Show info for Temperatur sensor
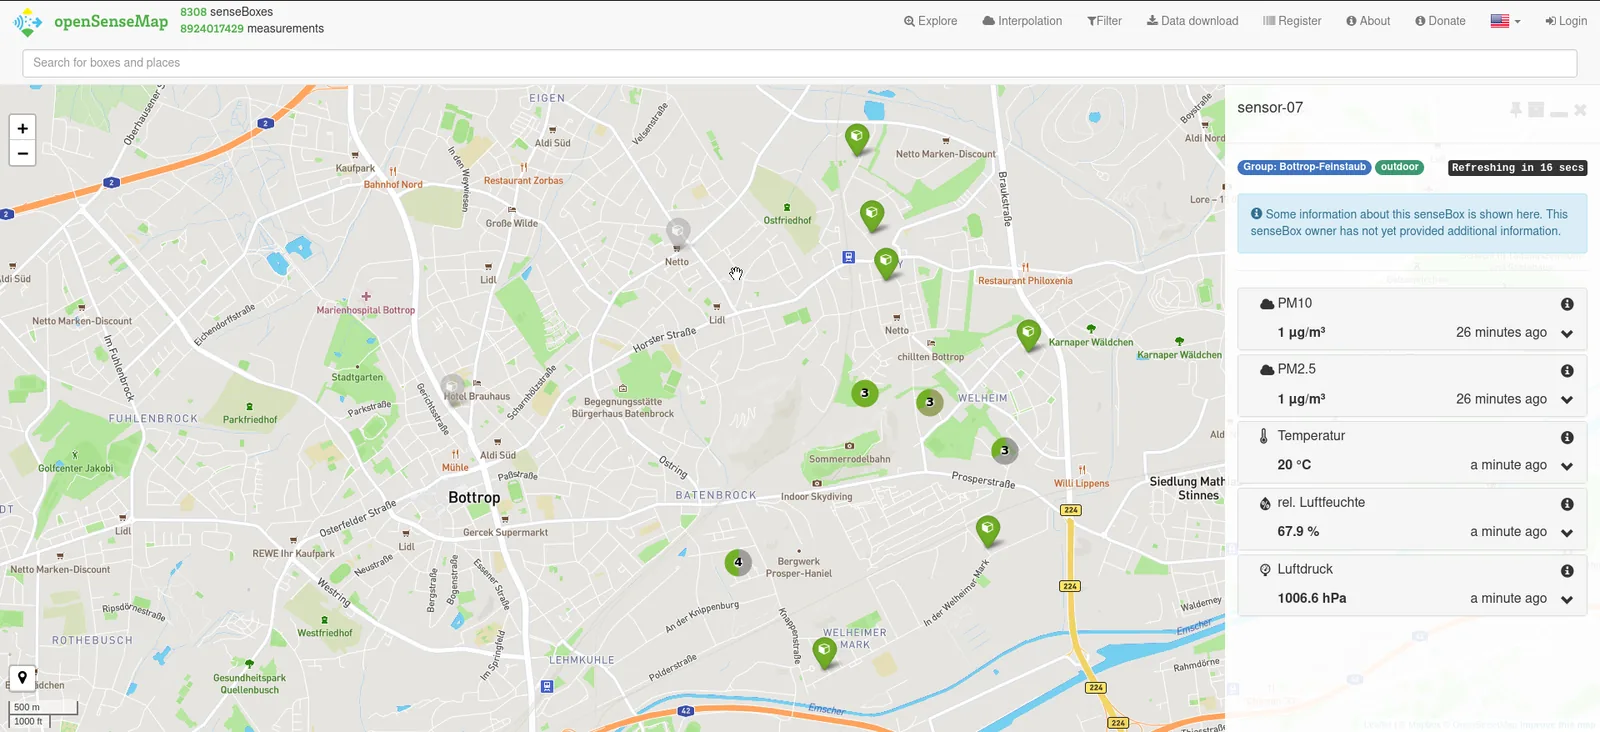Screen dimensions: 1600x732 1567,437
